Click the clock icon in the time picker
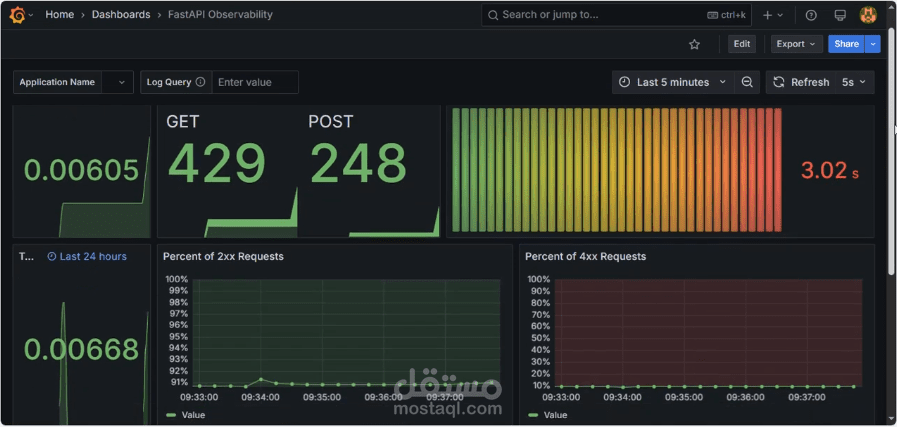 click(x=625, y=82)
